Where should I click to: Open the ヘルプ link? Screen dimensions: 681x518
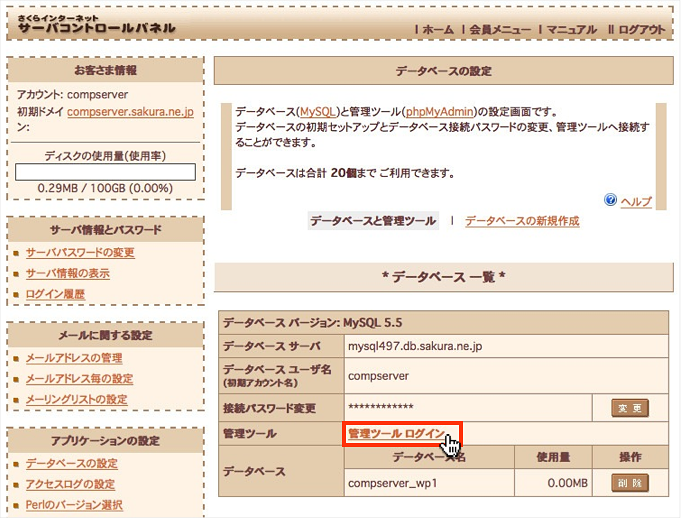tap(636, 201)
